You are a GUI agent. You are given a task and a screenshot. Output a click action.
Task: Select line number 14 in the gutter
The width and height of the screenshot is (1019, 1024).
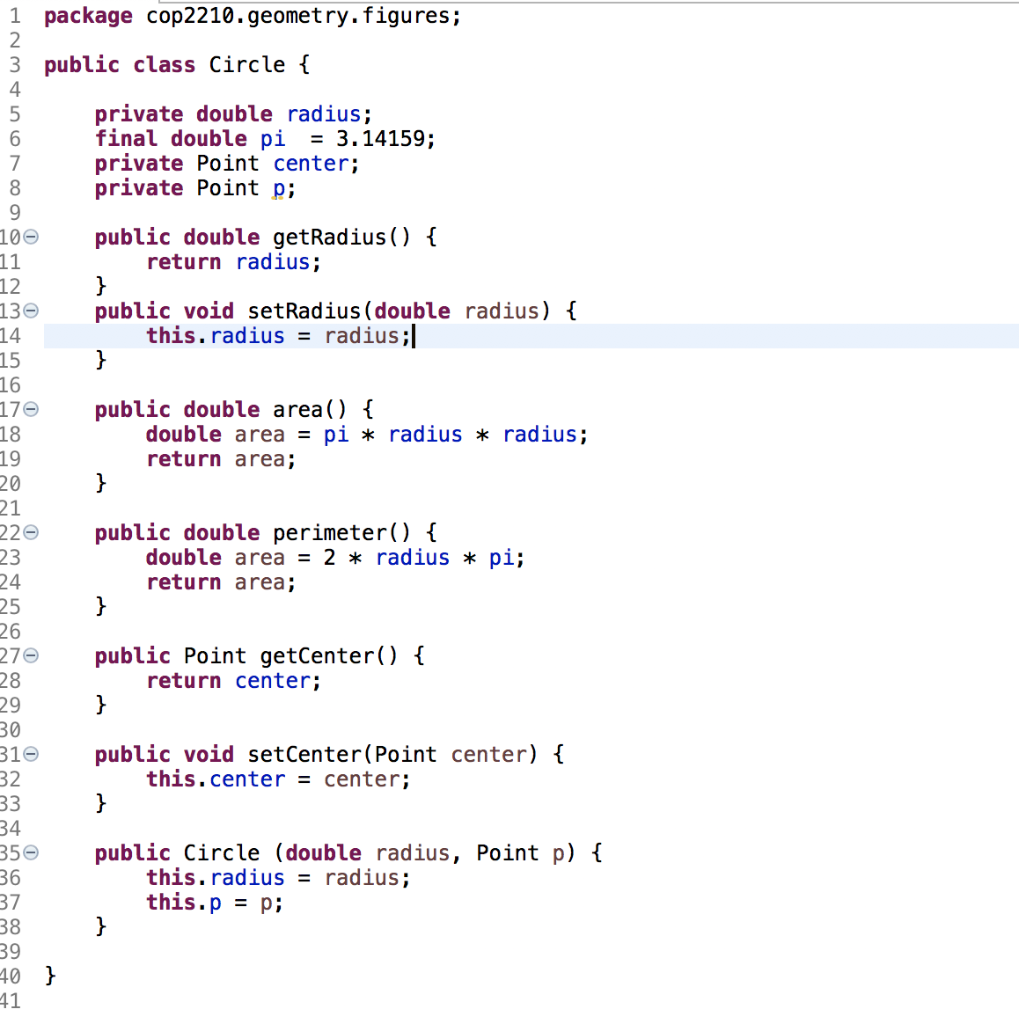point(14,335)
